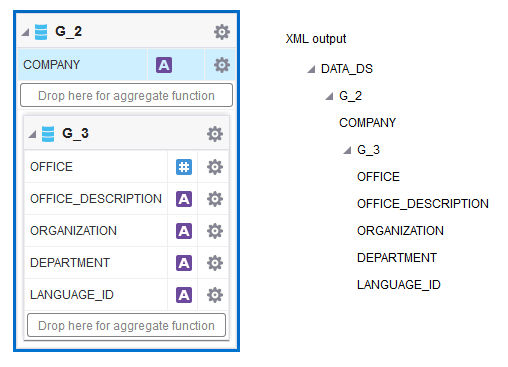Select ORGANIZATION in XML output tree
508x367 pixels.
pos(400,231)
